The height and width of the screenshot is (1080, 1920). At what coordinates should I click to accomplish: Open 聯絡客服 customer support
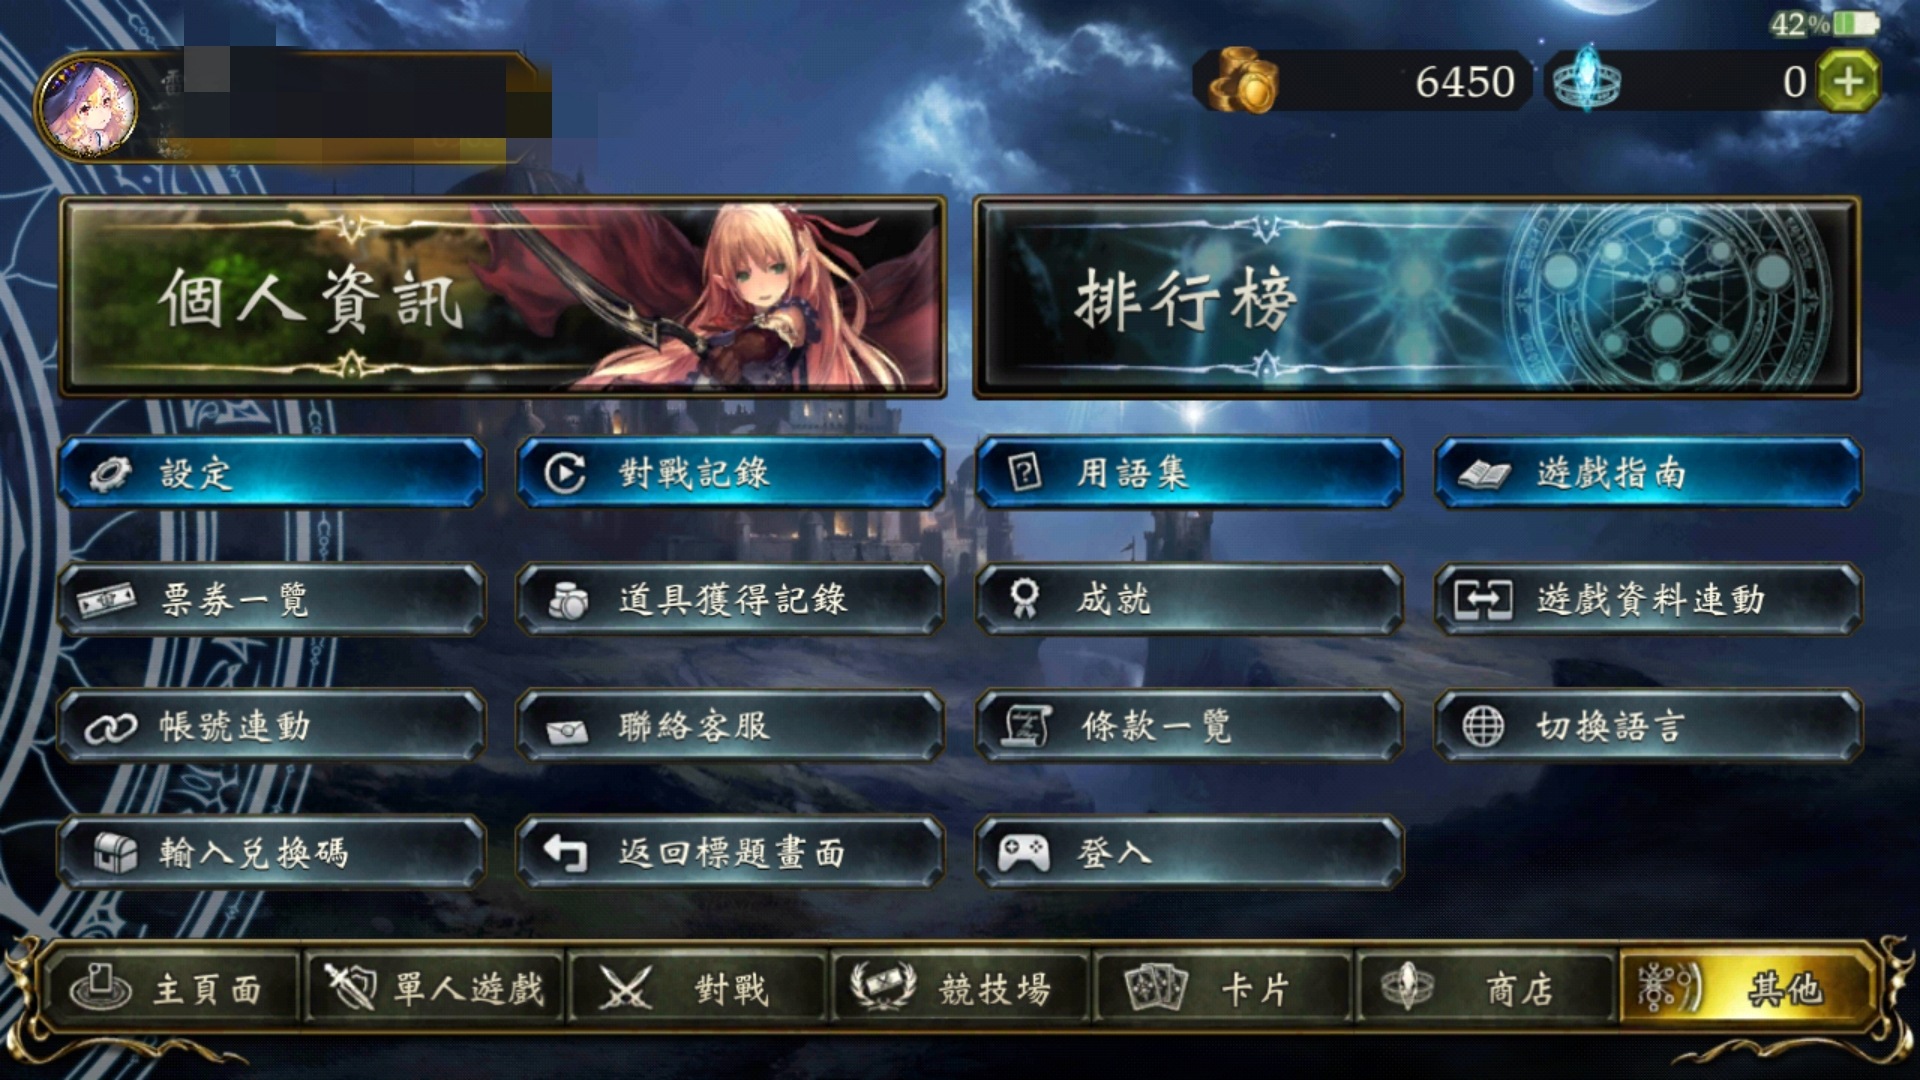pyautogui.click(x=731, y=726)
